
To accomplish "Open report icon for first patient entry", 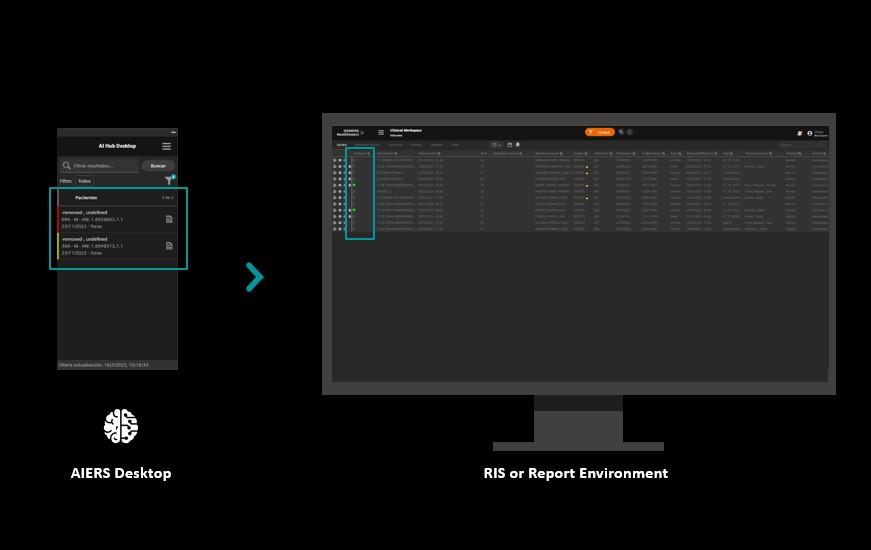I will click(169, 219).
